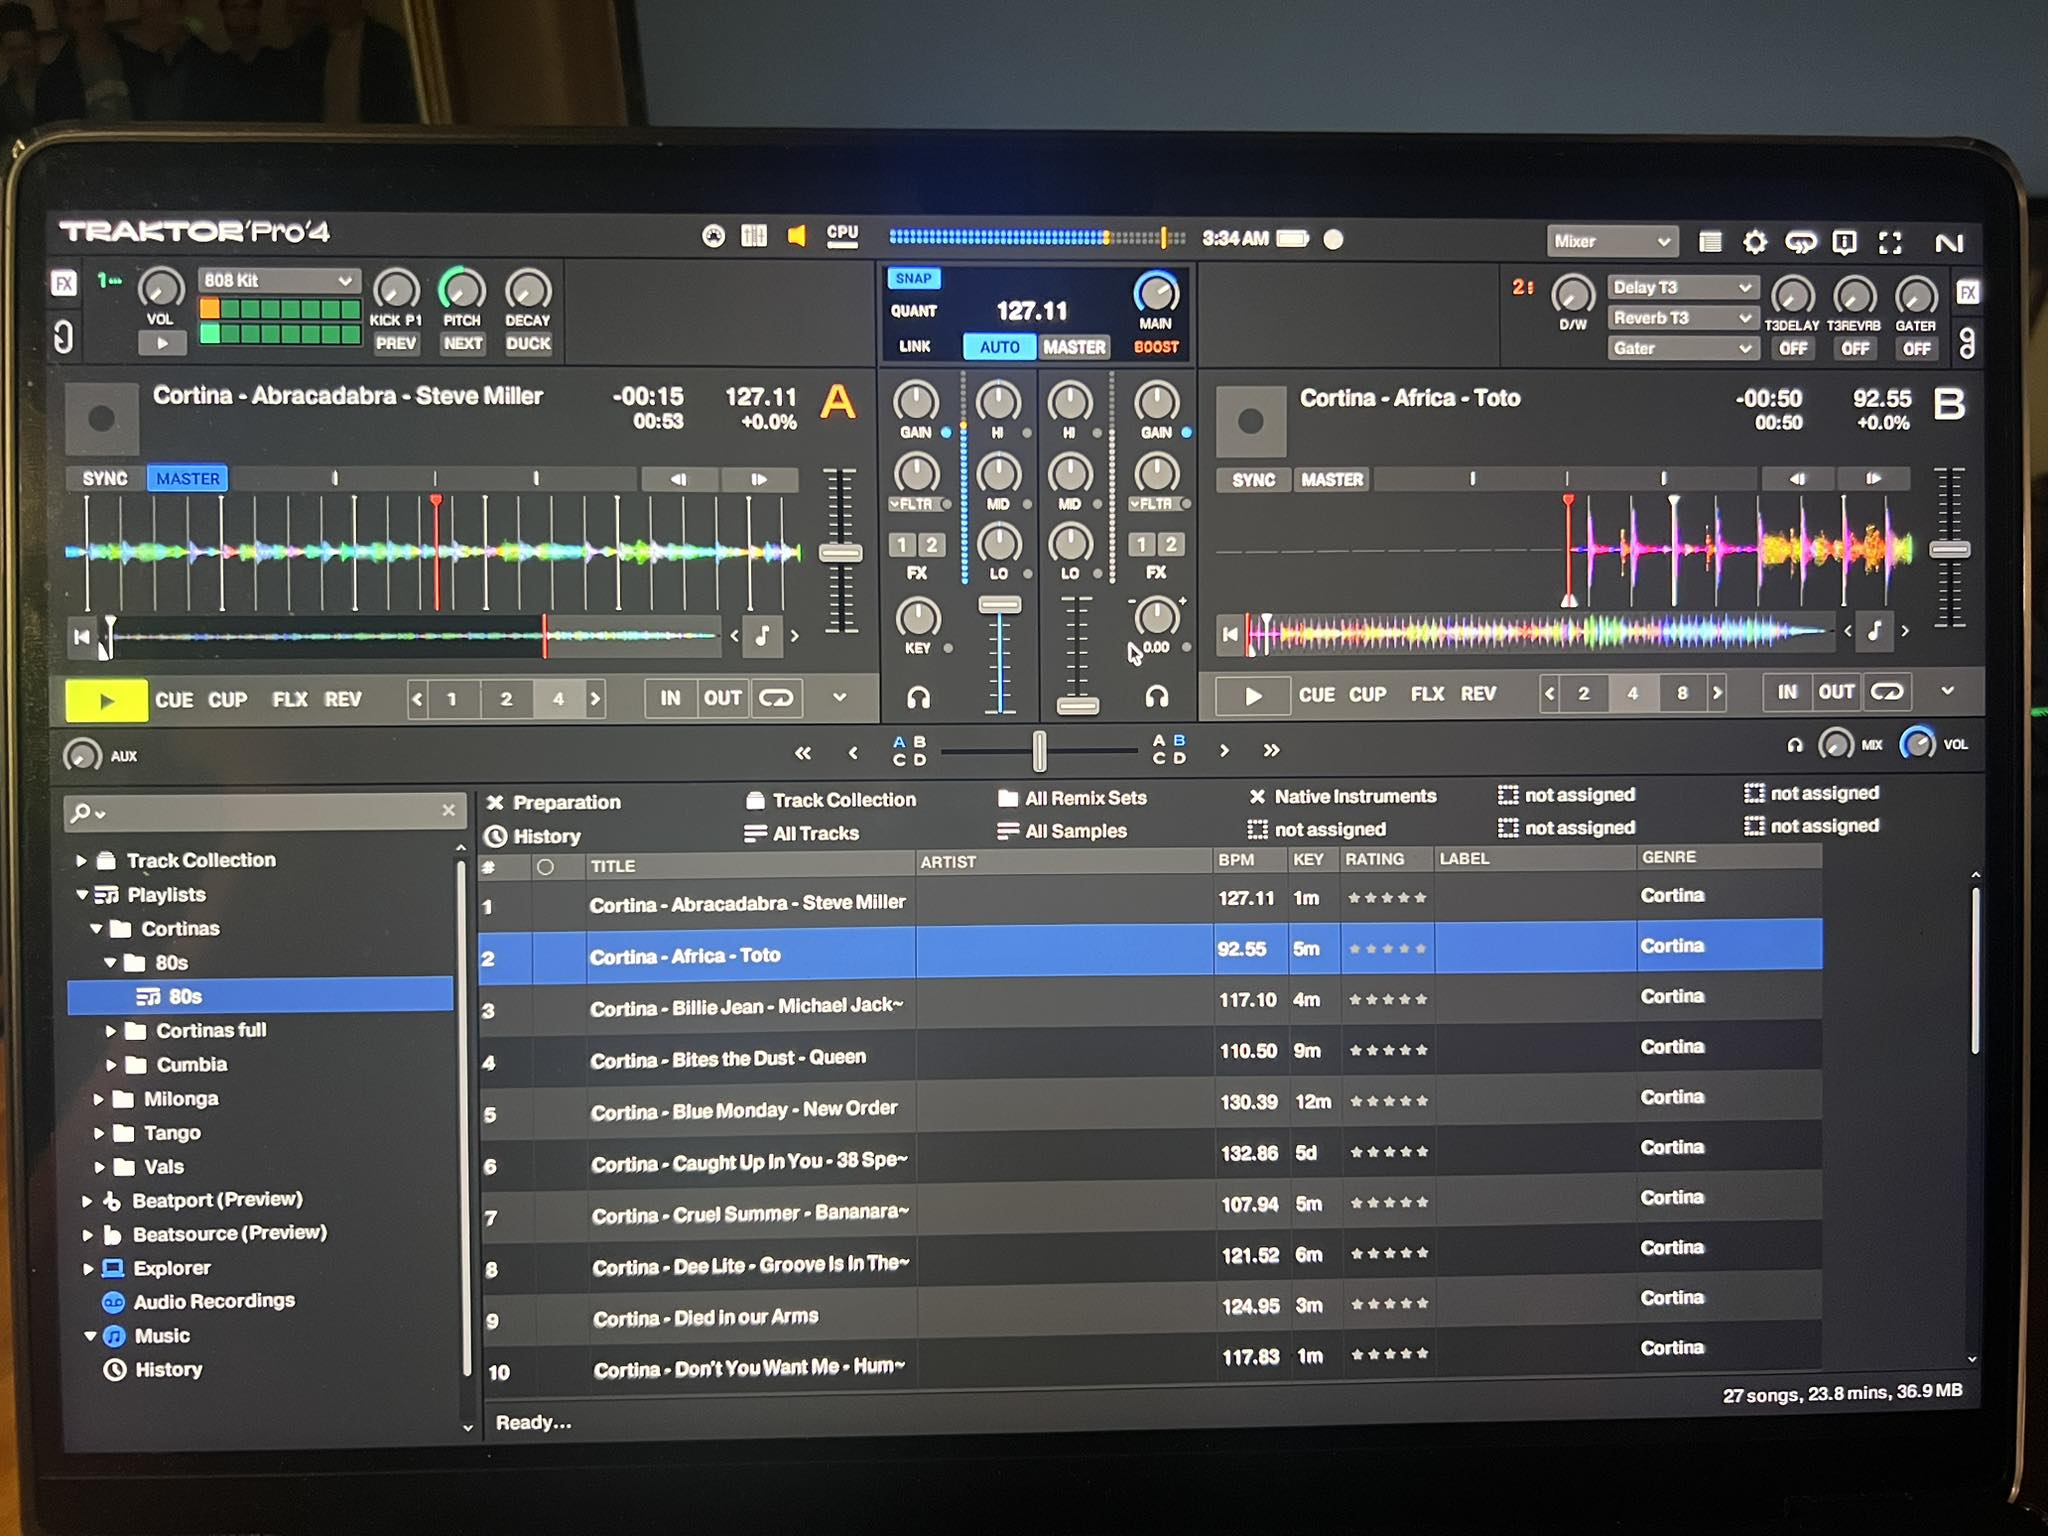Image resolution: width=2048 pixels, height=1536 pixels.
Task: Open the Gater effect dropdown
Action: click(x=1682, y=349)
